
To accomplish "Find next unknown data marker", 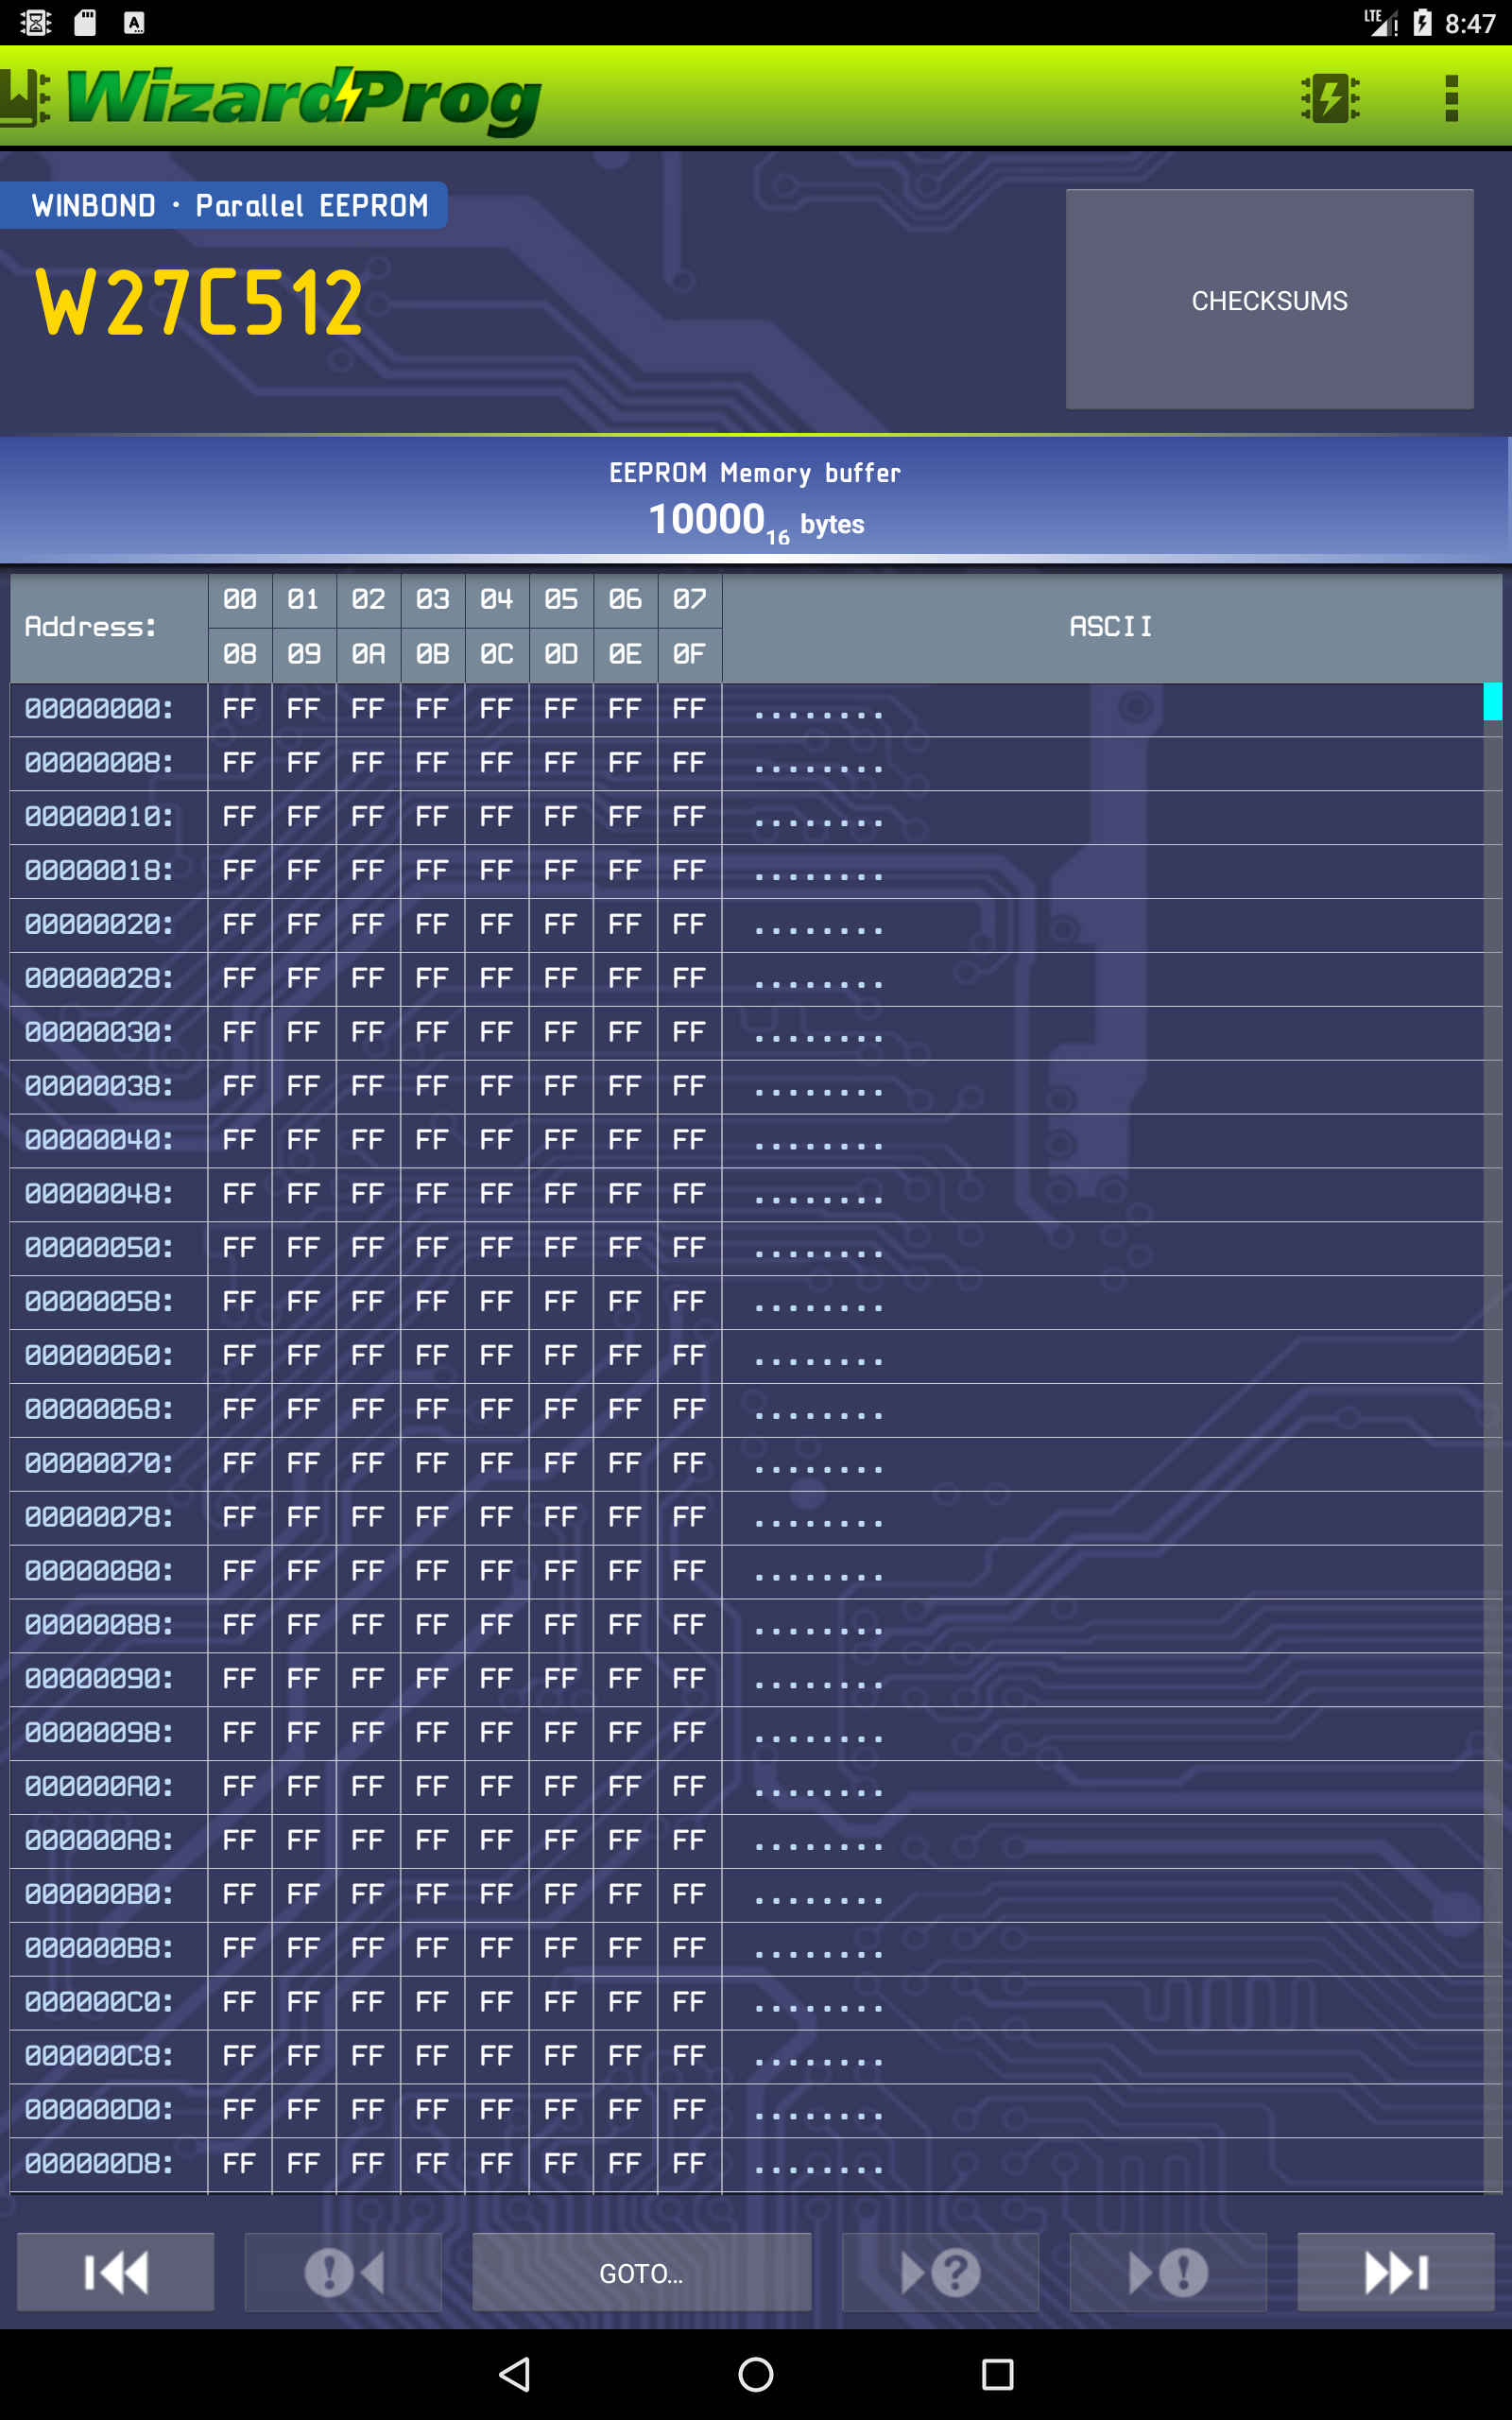I will pyautogui.click(x=940, y=2272).
